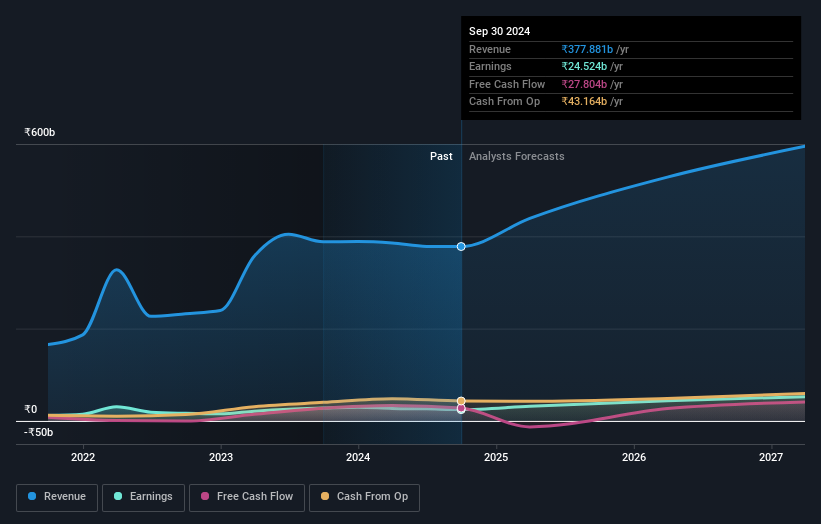Toggle the Earnings series legend button
Viewport: 821px width, 524px height.
coord(143,497)
